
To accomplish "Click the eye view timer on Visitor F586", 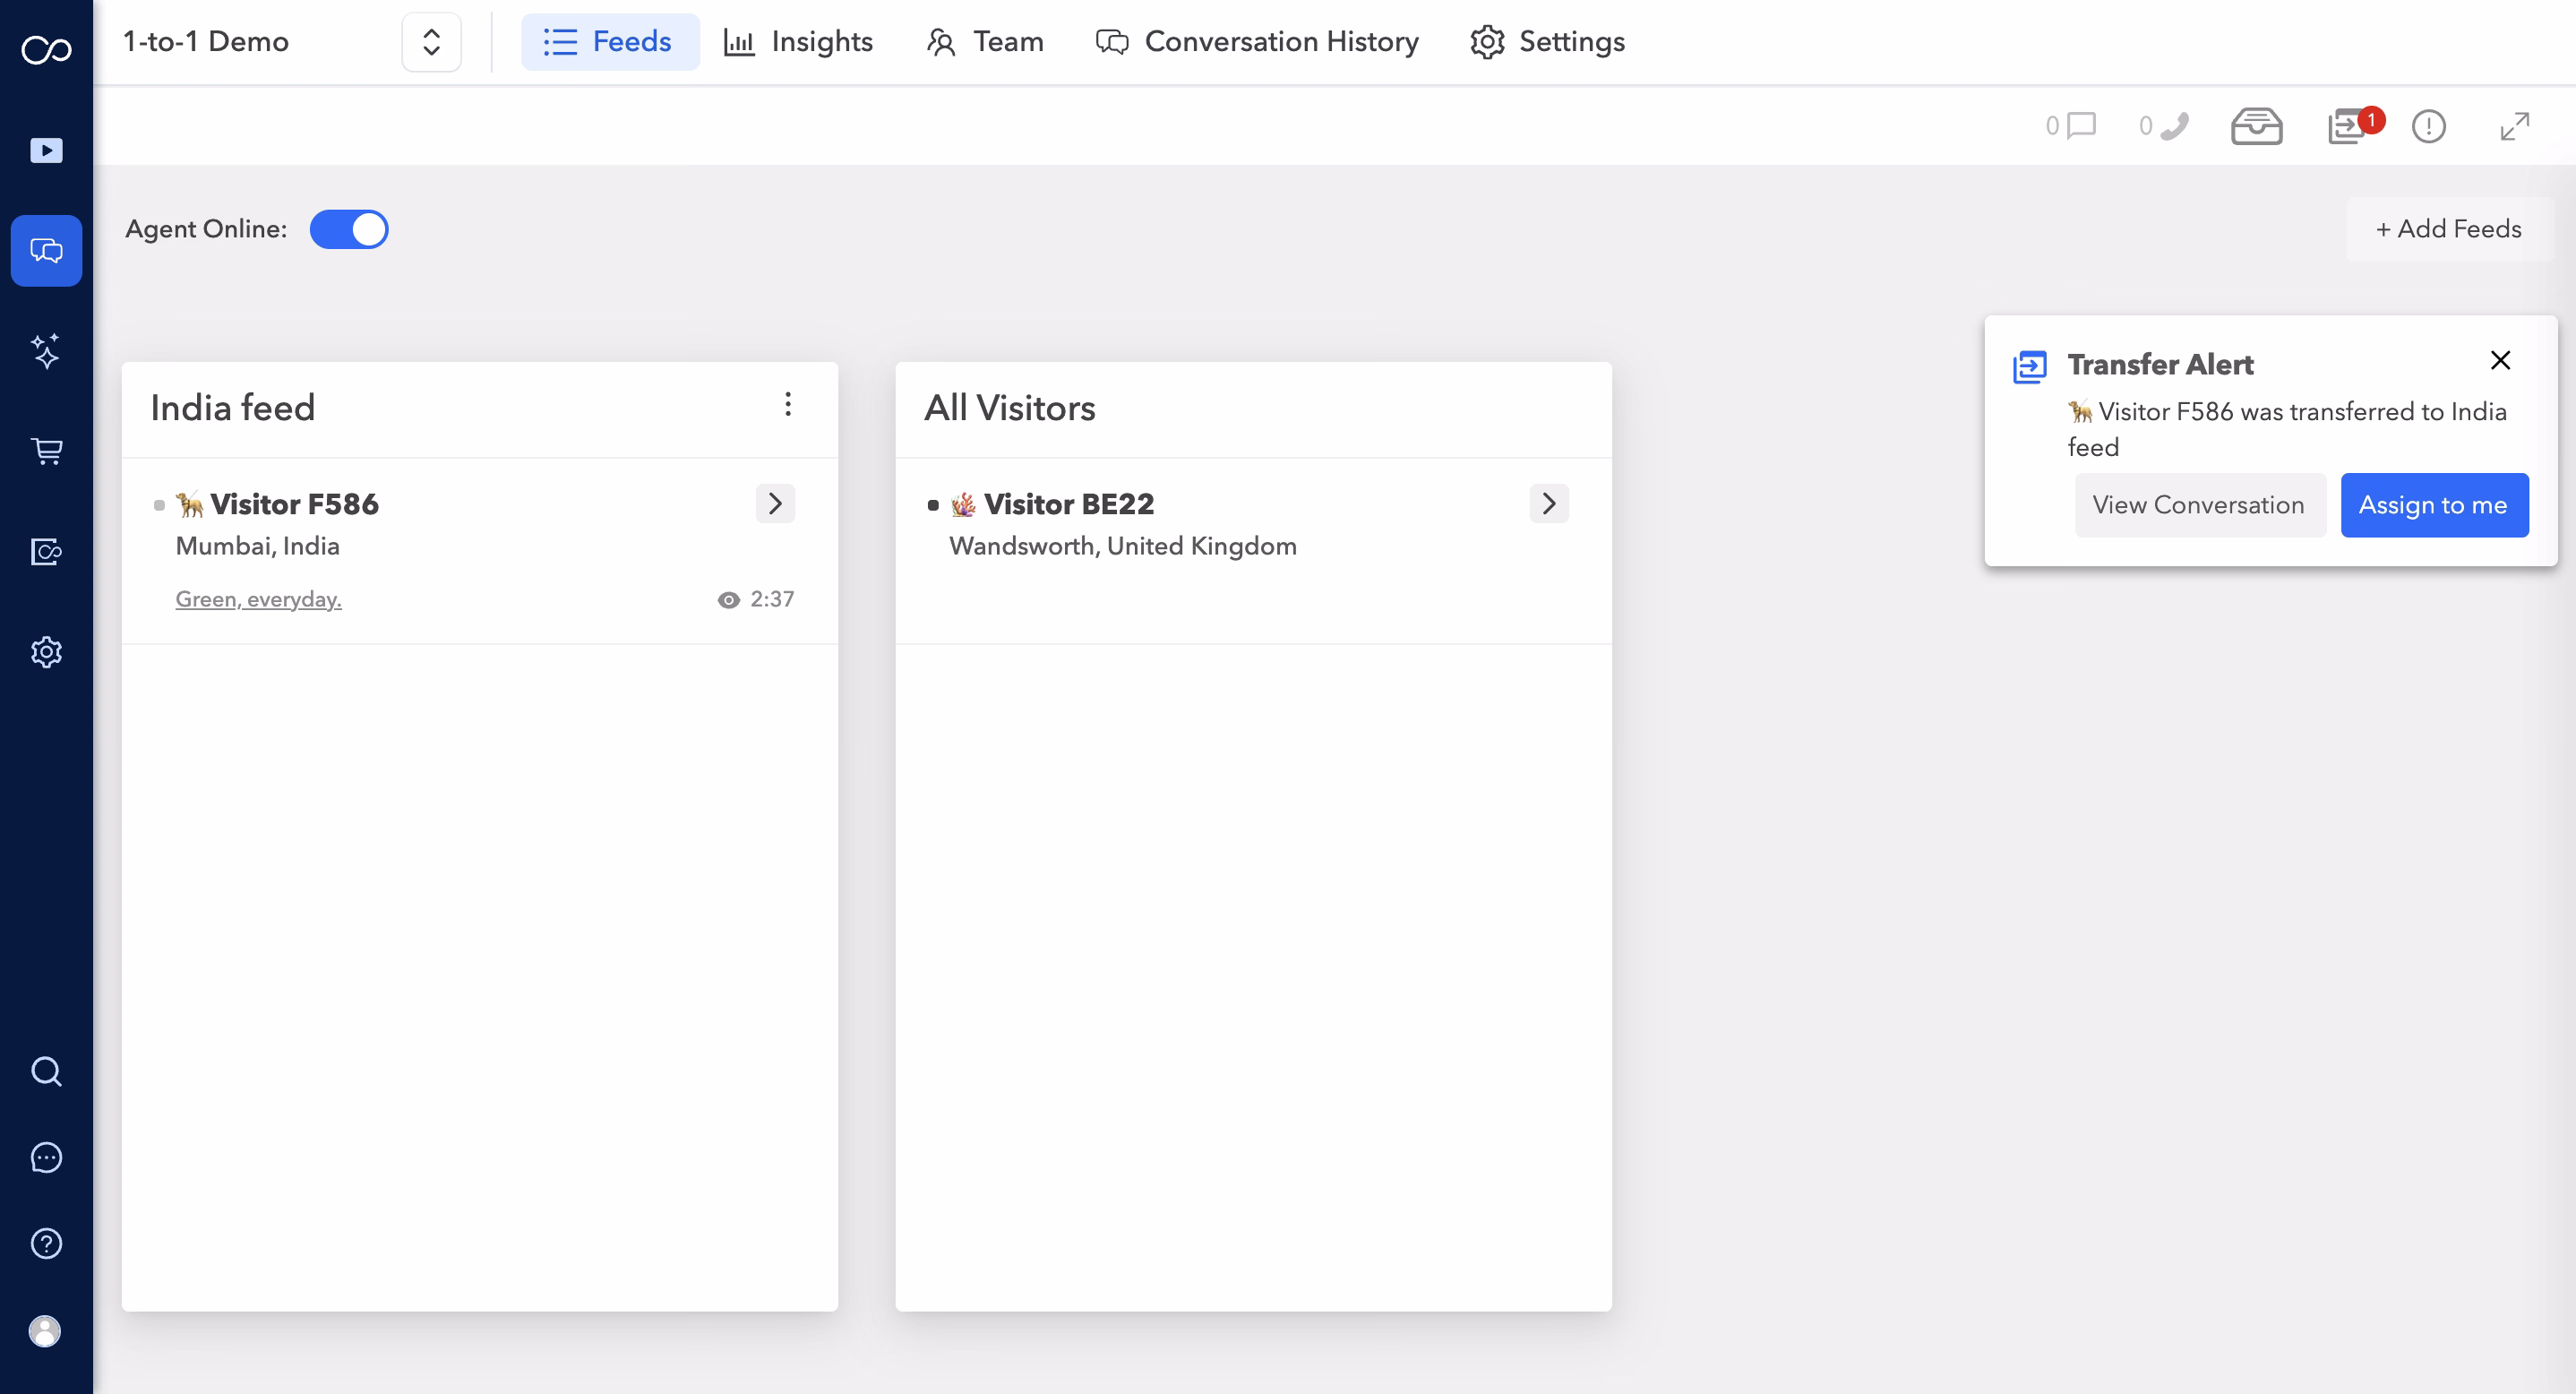I will (755, 599).
